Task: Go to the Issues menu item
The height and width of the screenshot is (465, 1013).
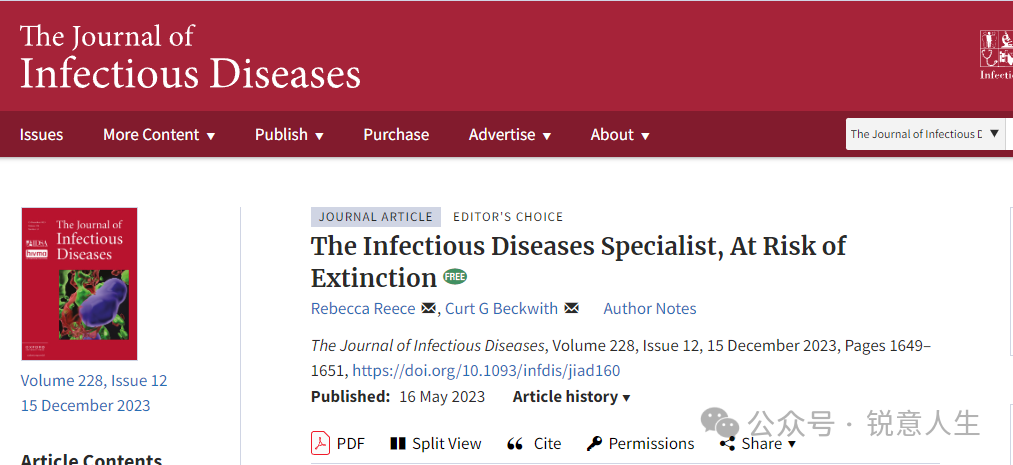Action: click(41, 135)
